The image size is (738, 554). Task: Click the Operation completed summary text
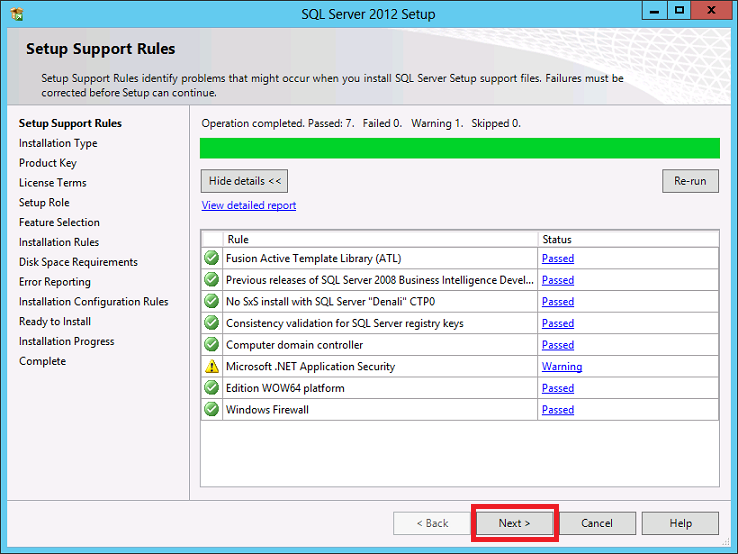click(x=361, y=123)
